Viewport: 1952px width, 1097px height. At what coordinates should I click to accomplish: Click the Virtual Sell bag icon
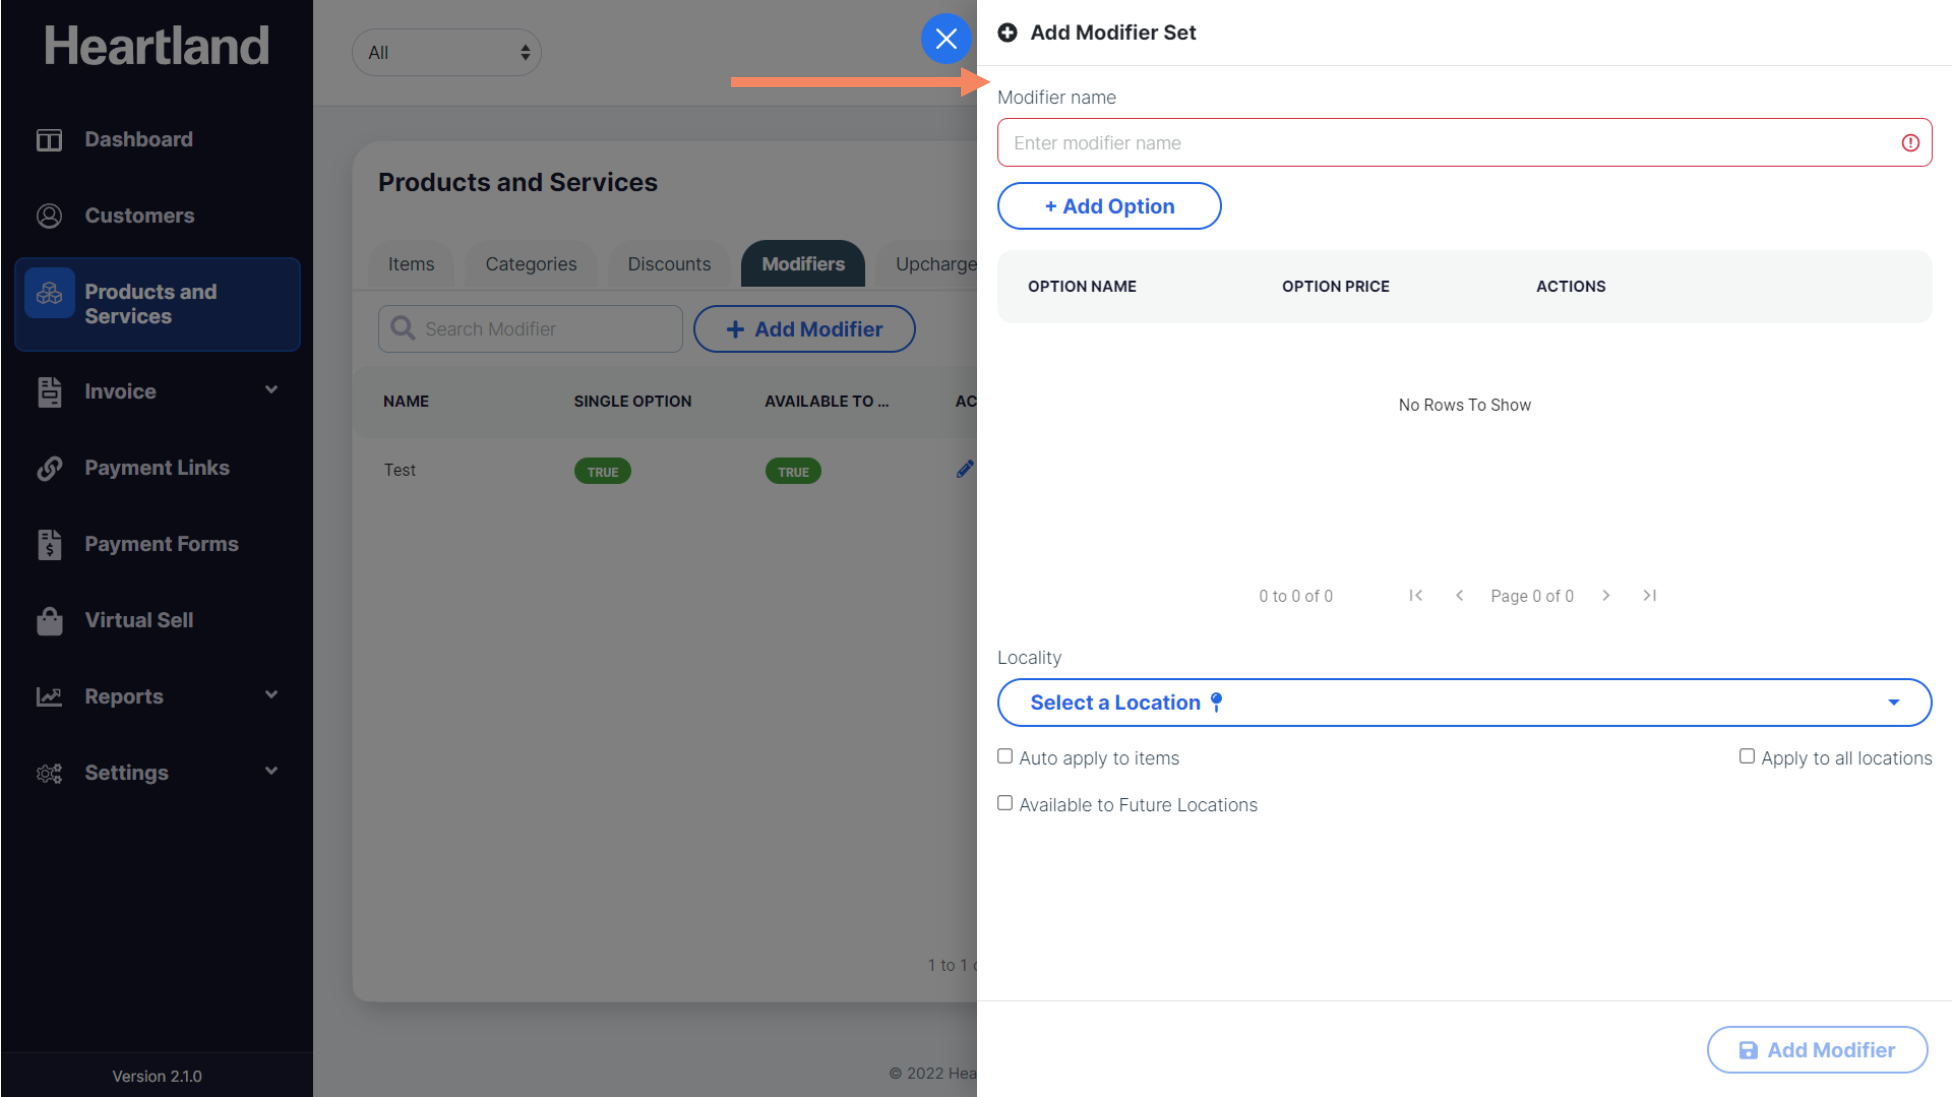tap(49, 620)
